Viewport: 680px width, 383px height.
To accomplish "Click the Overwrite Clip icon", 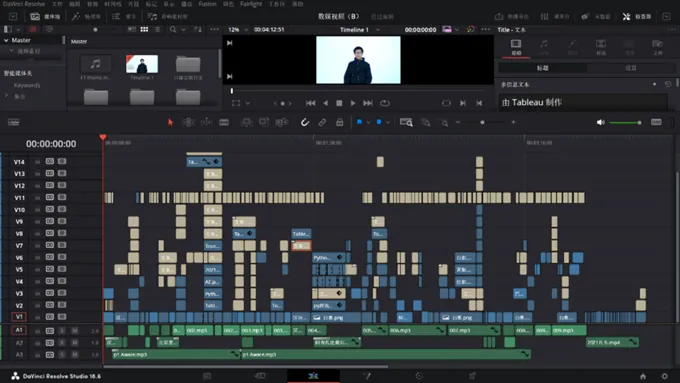I will [264, 122].
